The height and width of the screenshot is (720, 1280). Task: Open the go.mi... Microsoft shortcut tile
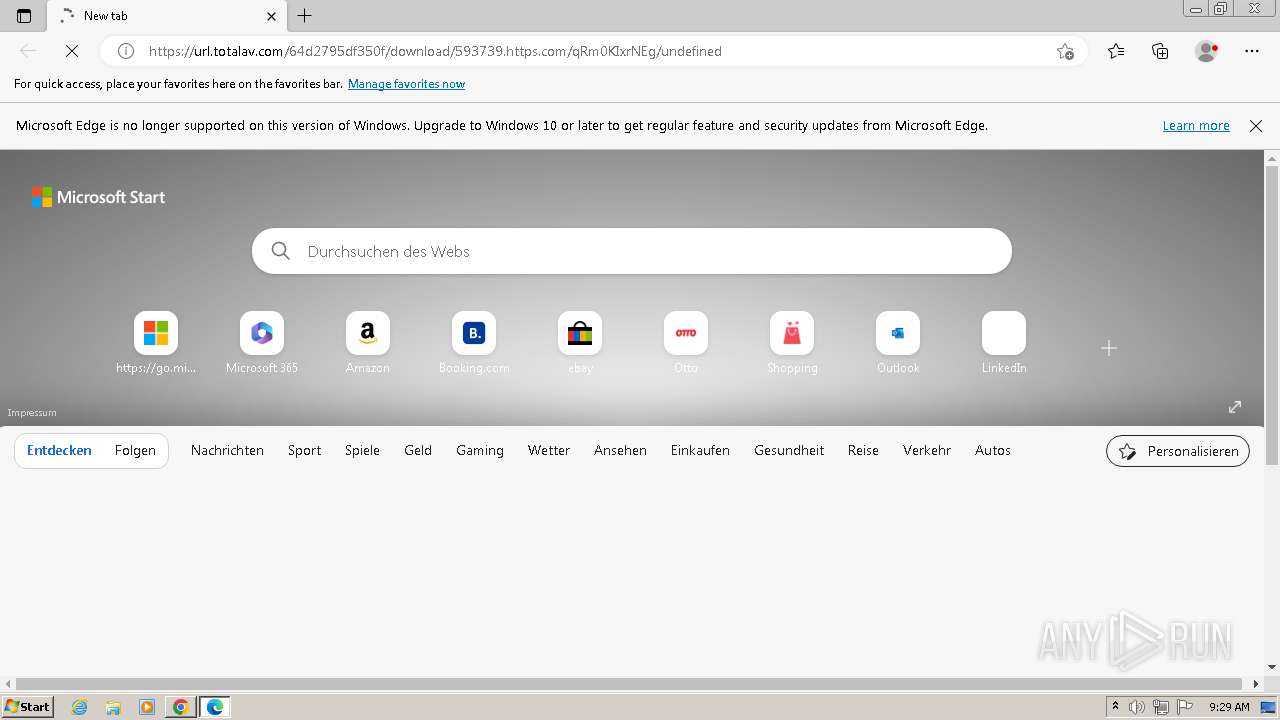[156, 343]
